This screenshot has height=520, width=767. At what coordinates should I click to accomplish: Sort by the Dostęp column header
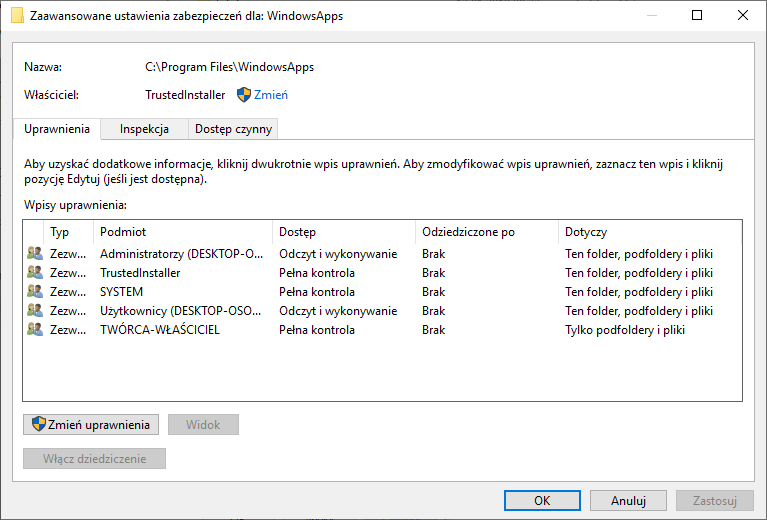[x=344, y=232]
